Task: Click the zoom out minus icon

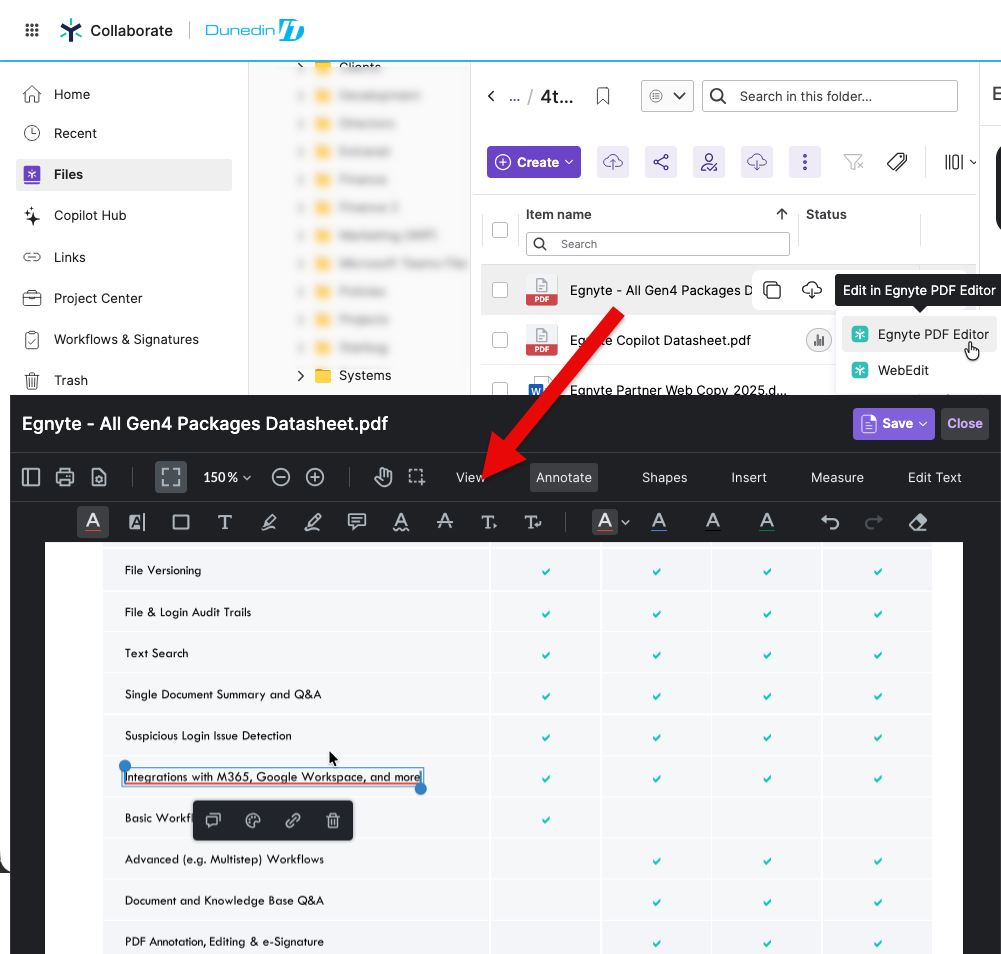Action: (281, 477)
